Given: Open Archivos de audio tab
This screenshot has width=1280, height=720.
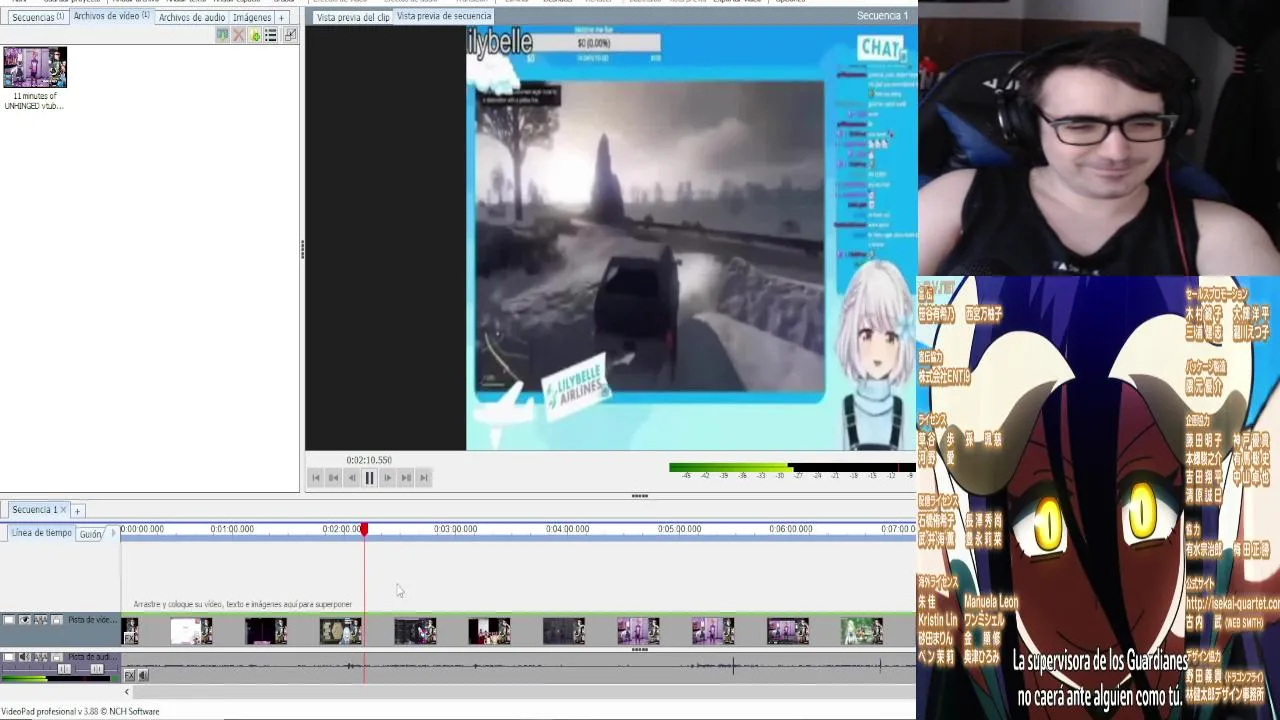Looking at the screenshot, I should pyautogui.click(x=191, y=17).
